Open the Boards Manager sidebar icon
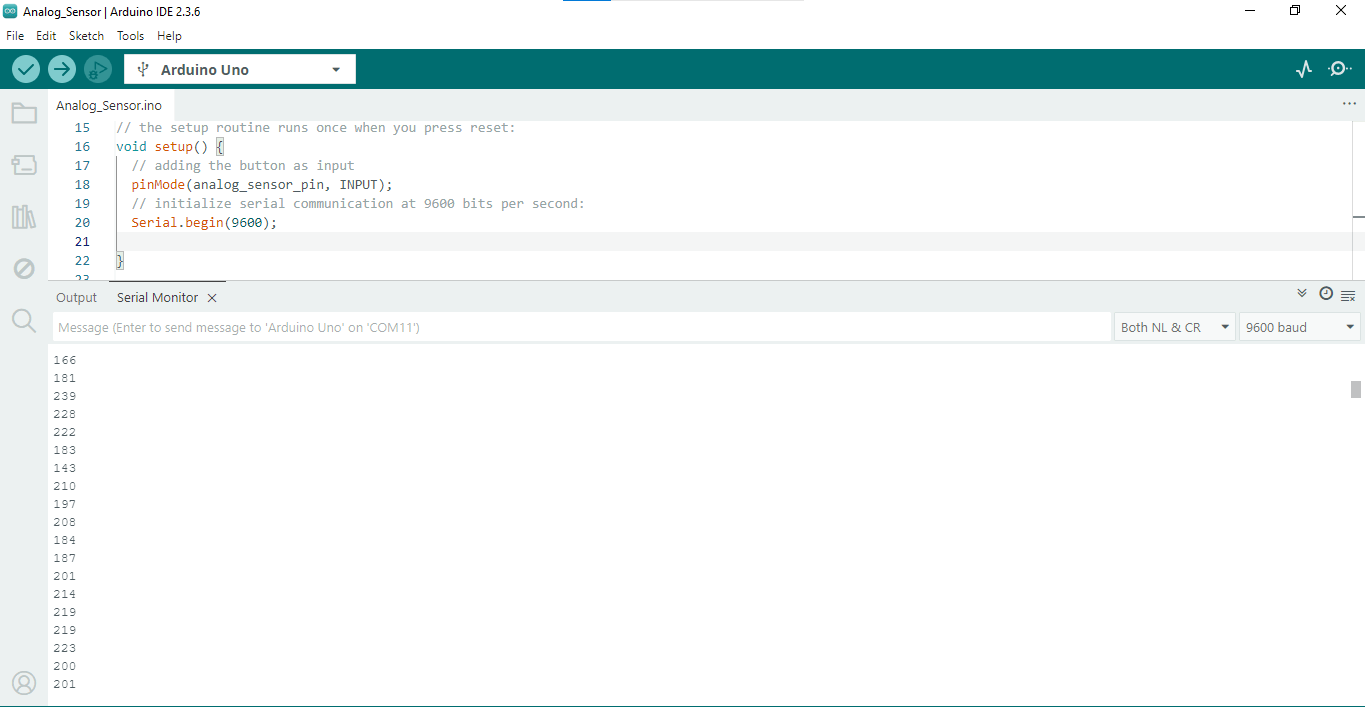Screen dimensions: 1365x707 point(24,165)
